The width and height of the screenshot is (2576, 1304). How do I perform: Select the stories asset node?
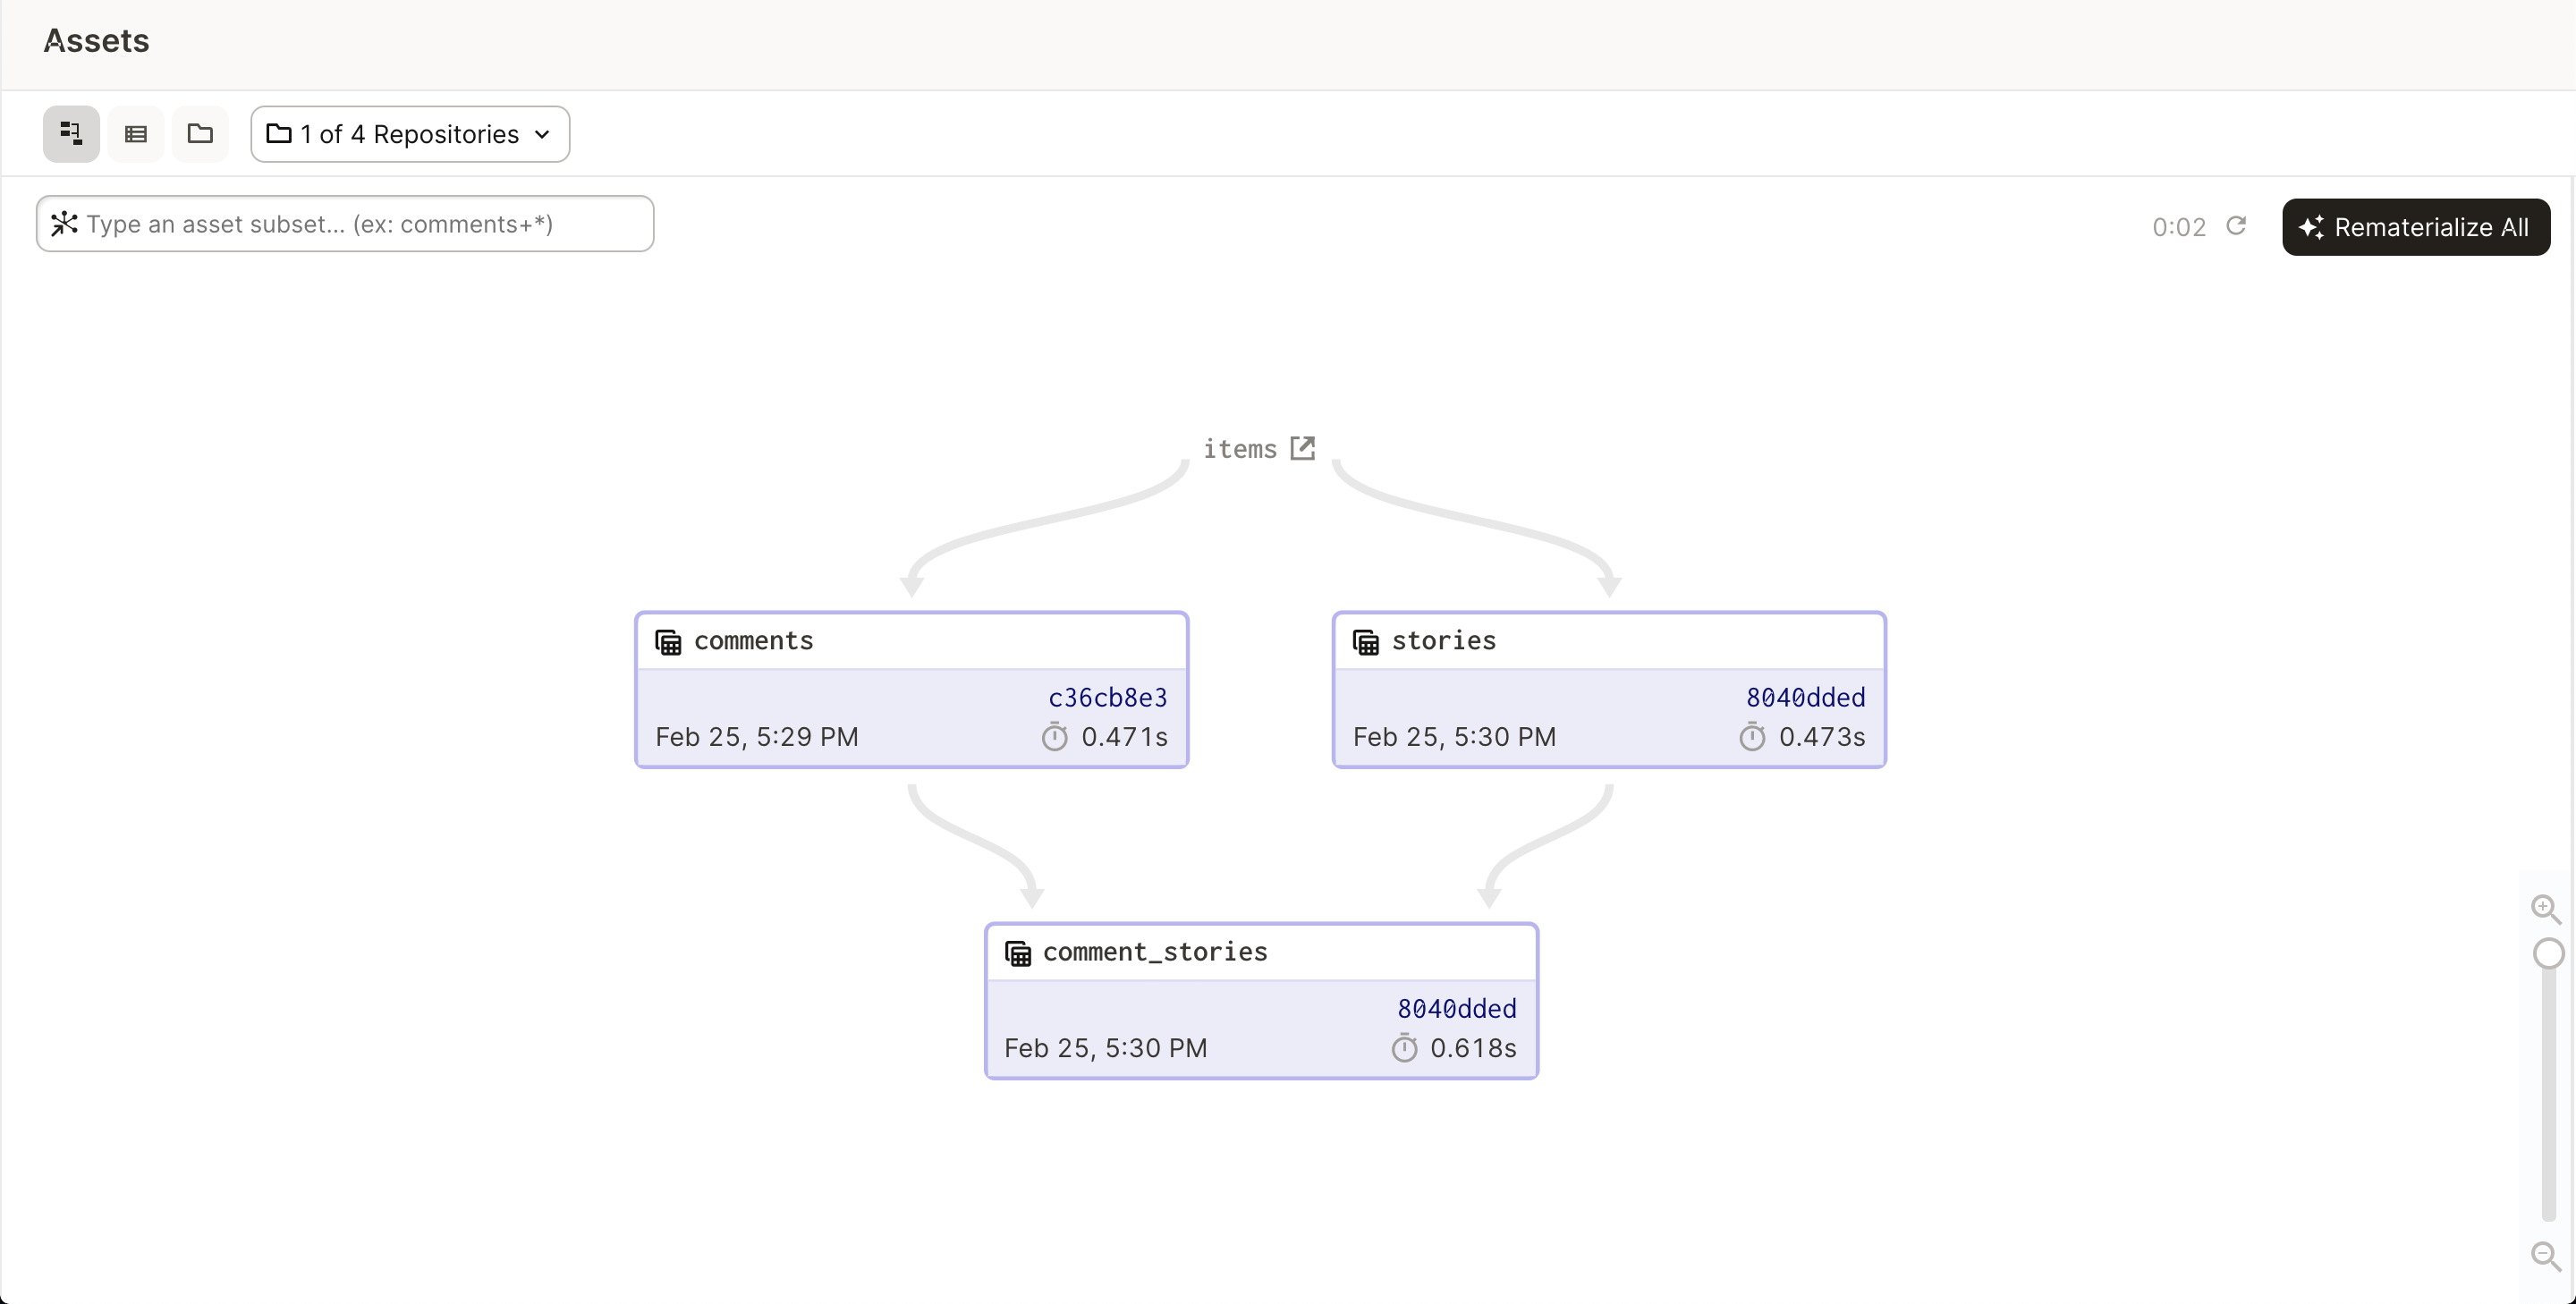pyautogui.click(x=1610, y=690)
